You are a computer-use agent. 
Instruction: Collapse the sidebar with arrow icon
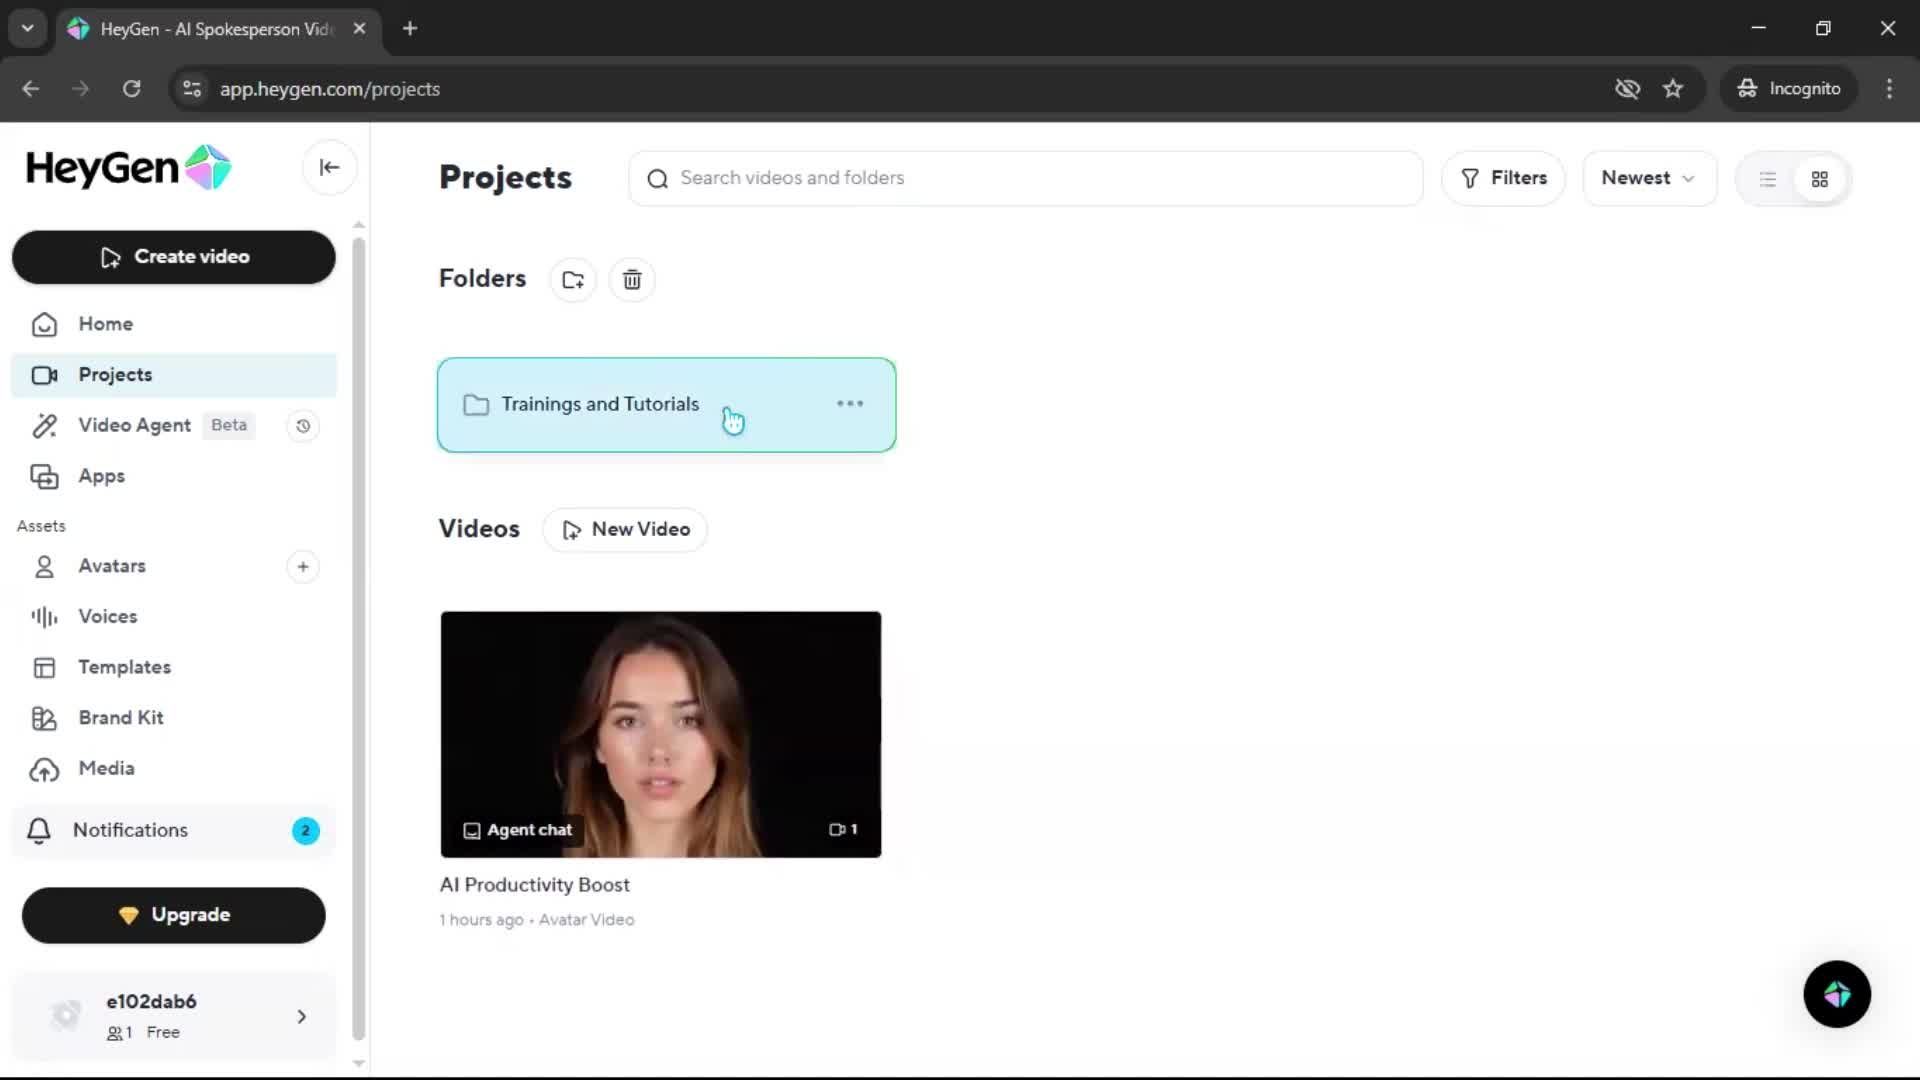(329, 168)
